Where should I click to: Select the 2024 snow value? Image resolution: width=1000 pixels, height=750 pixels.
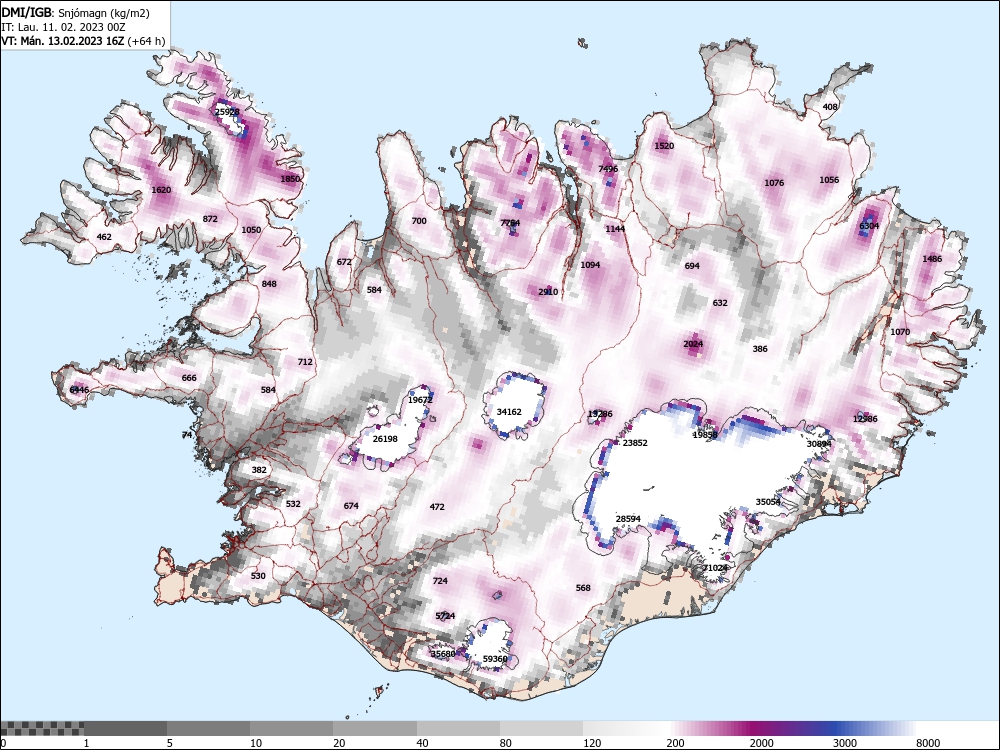(693, 344)
